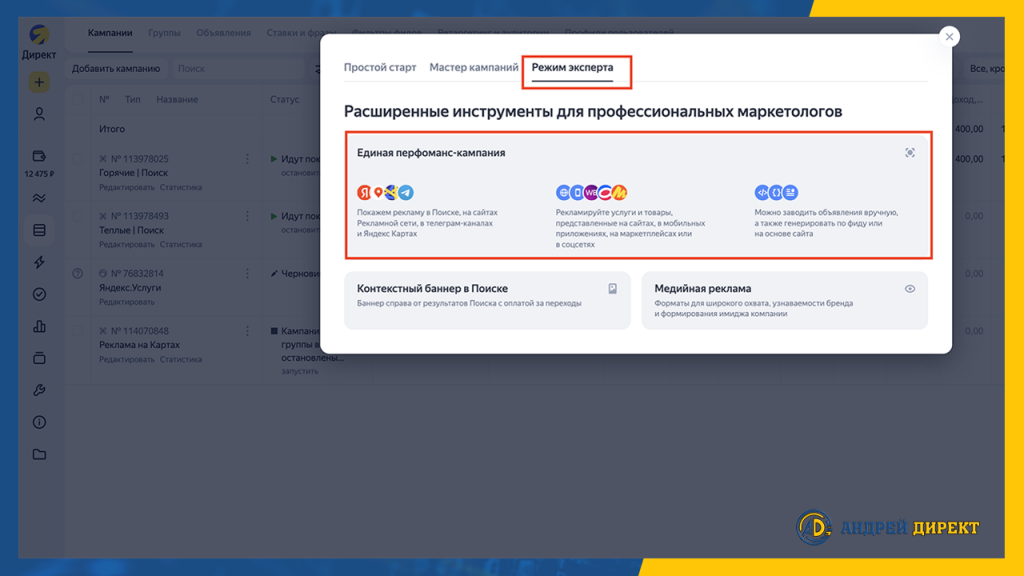Select the Горячие | Поиск campaign checkbox
Screen dimensions: 1024x576
click(x=78, y=159)
